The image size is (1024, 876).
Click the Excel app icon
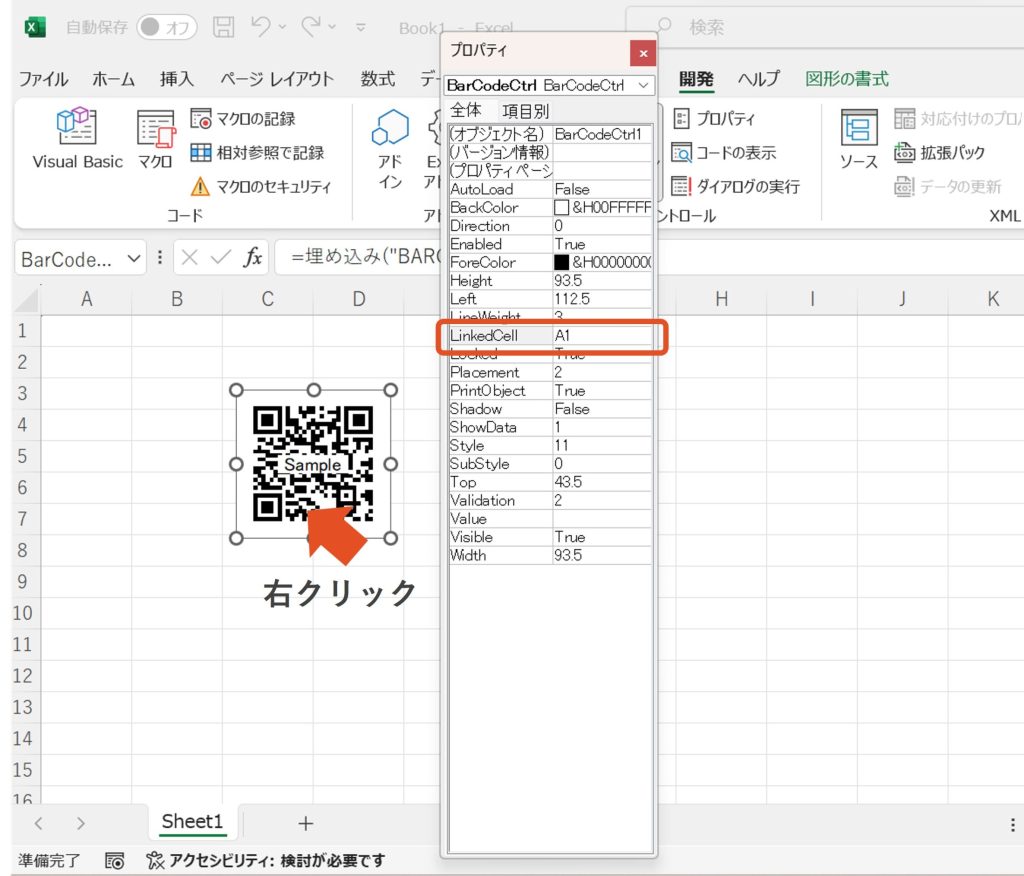(x=34, y=27)
